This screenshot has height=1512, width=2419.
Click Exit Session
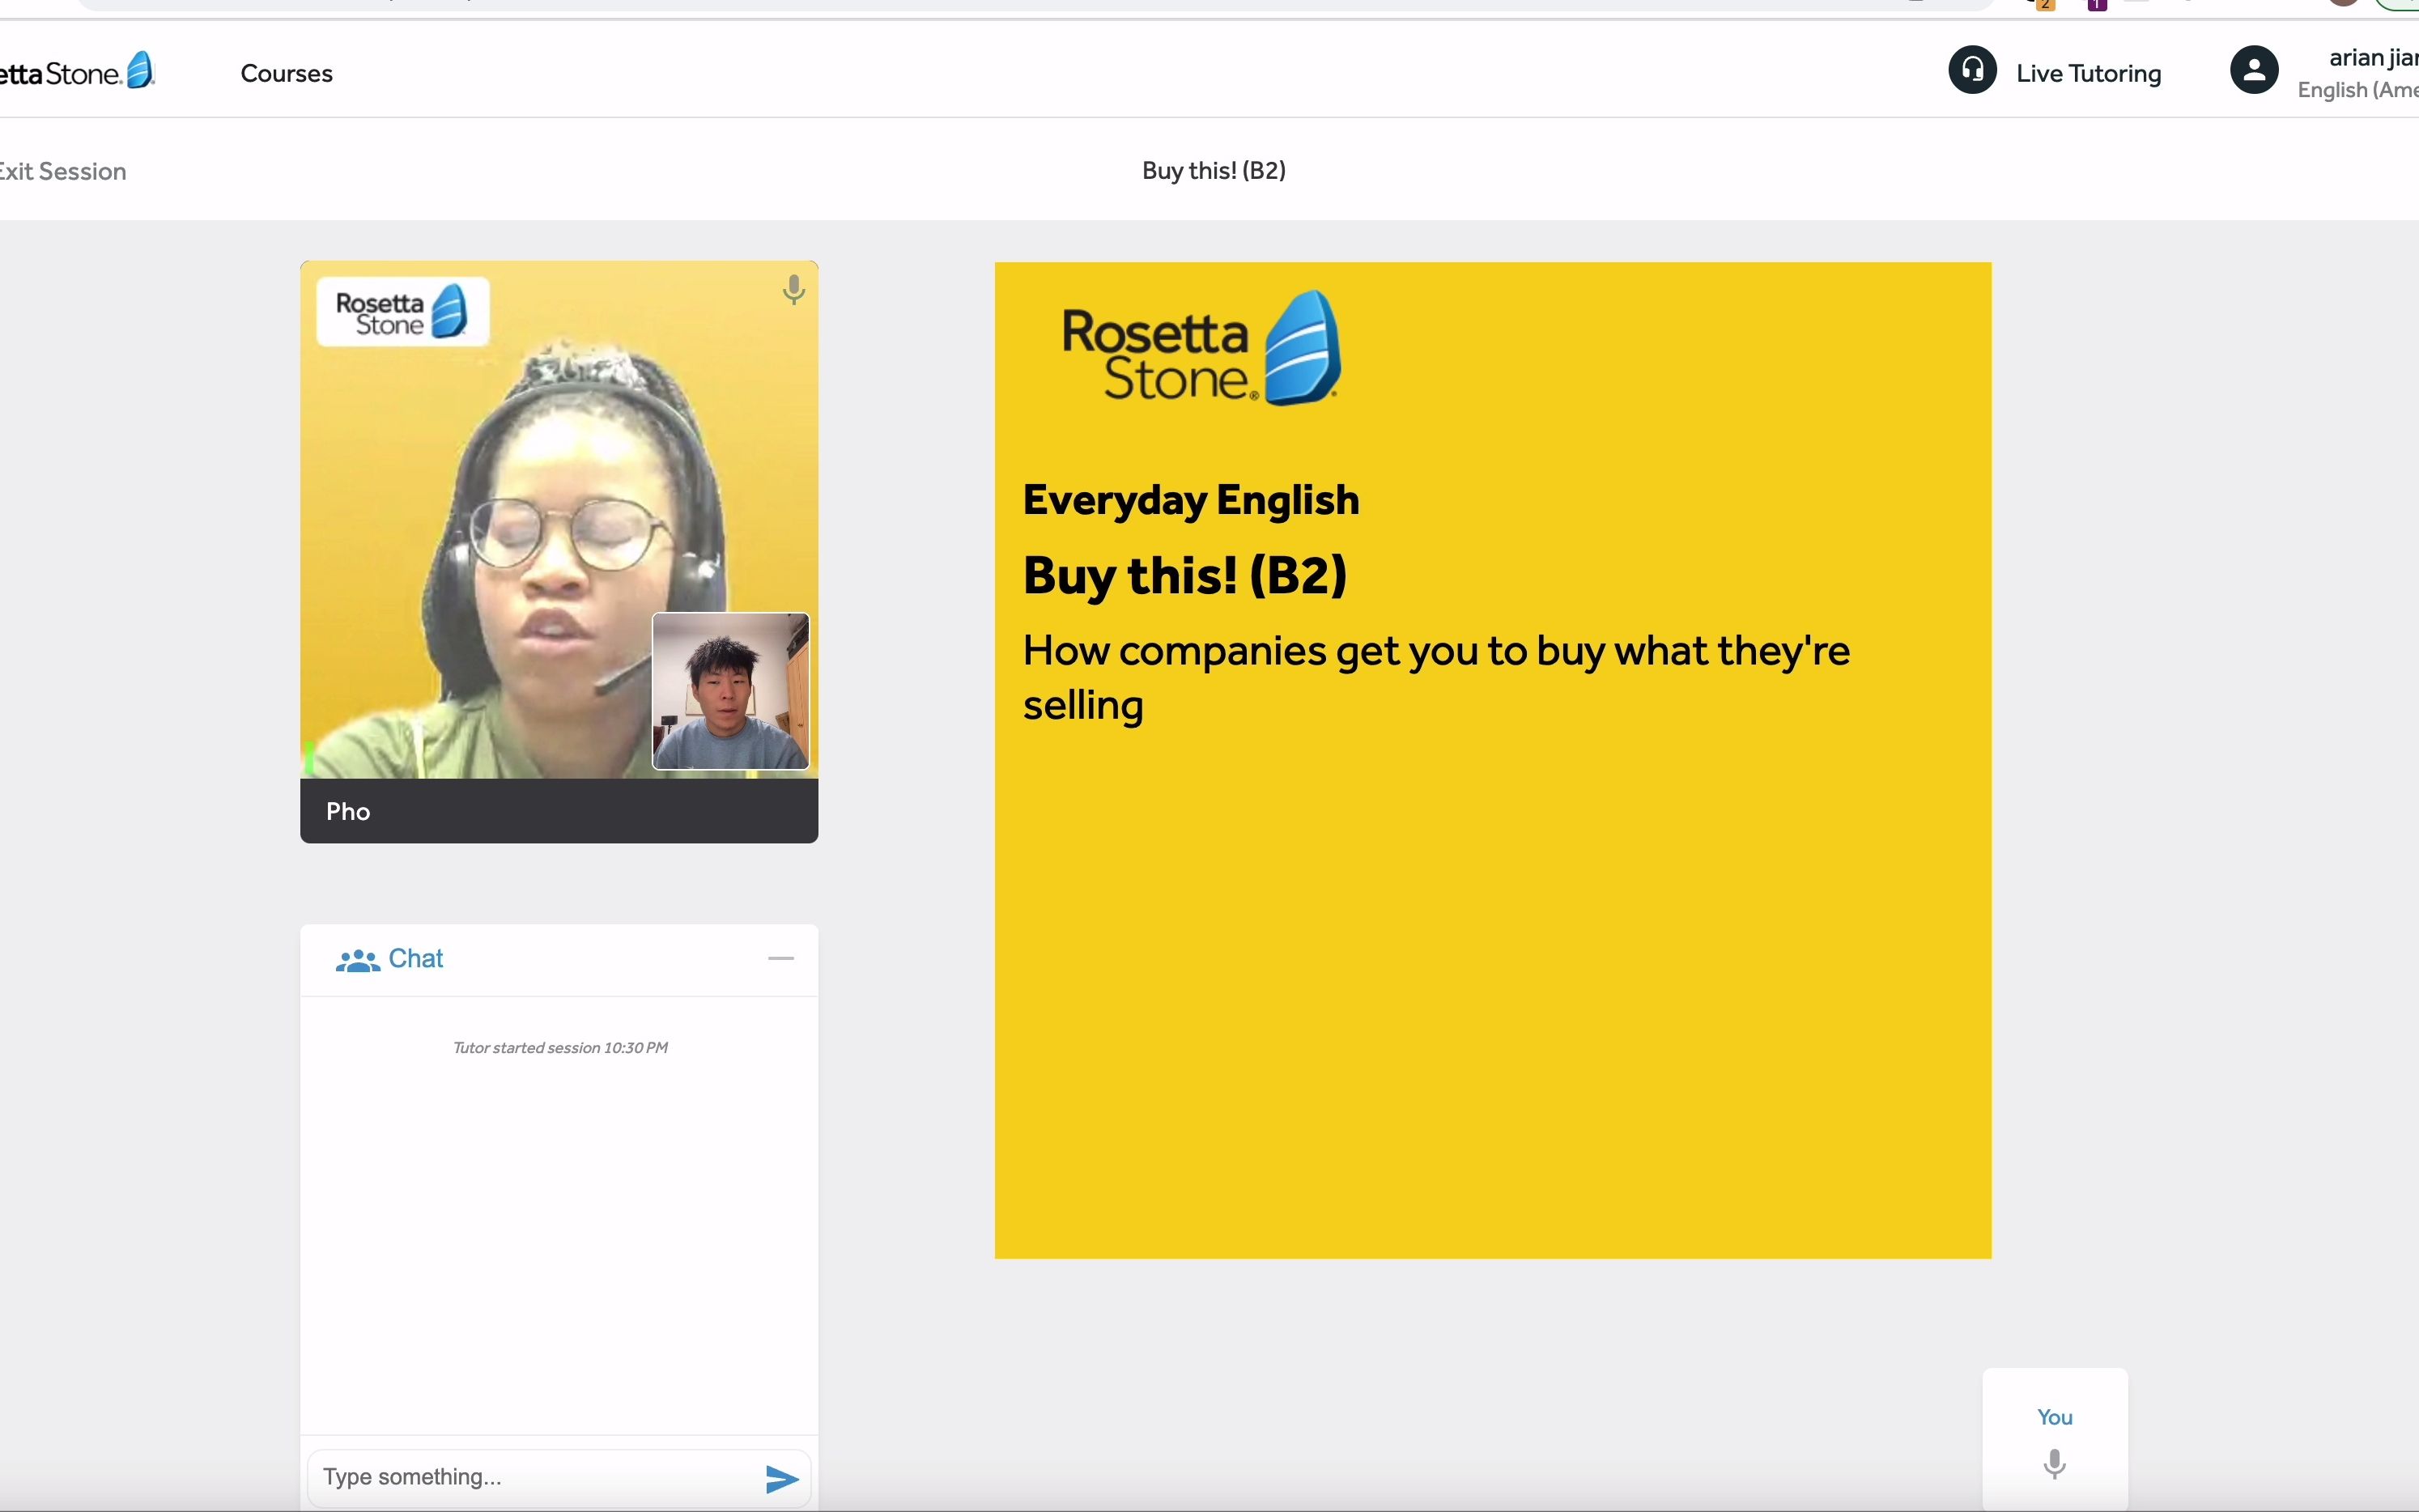point(62,171)
